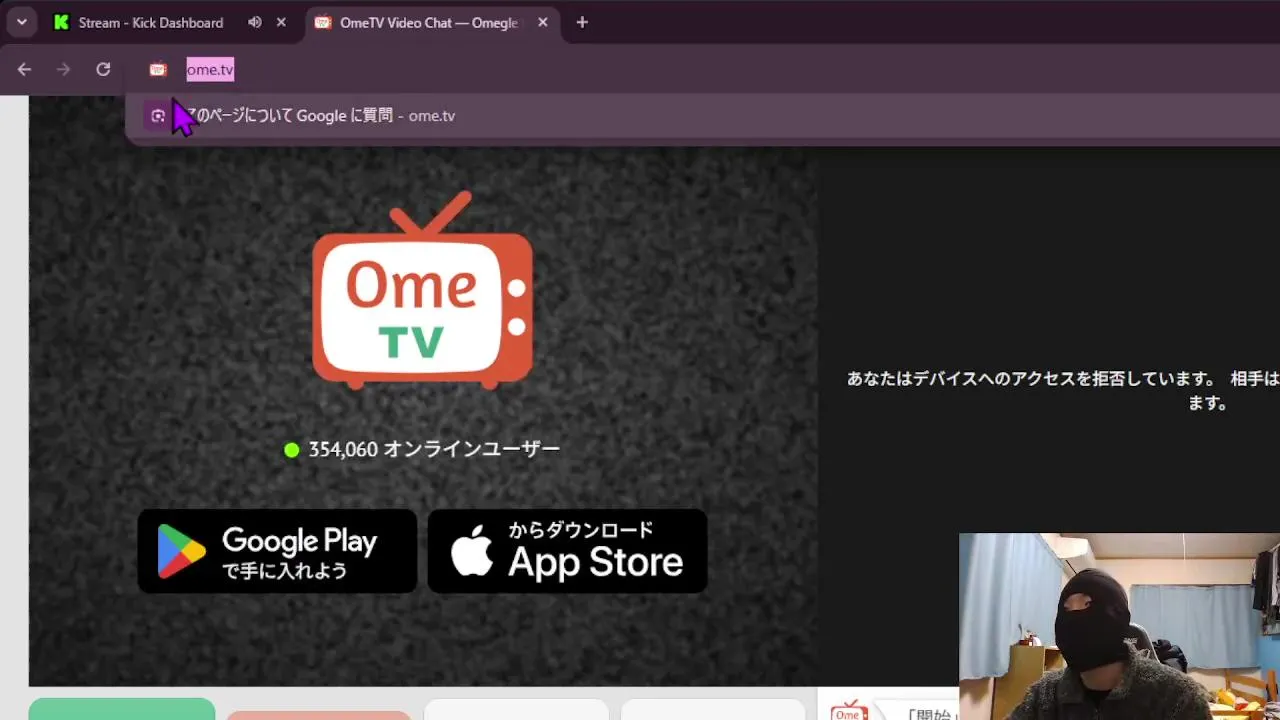Image resolution: width=1280 pixels, height=720 pixels.
Task: Go back to the previous page
Action: click(24, 69)
